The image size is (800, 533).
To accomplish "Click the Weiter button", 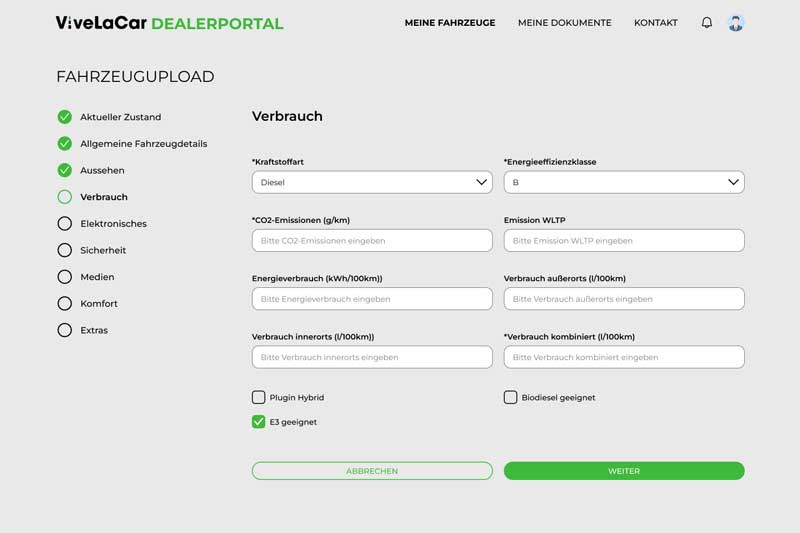I will pos(624,471).
